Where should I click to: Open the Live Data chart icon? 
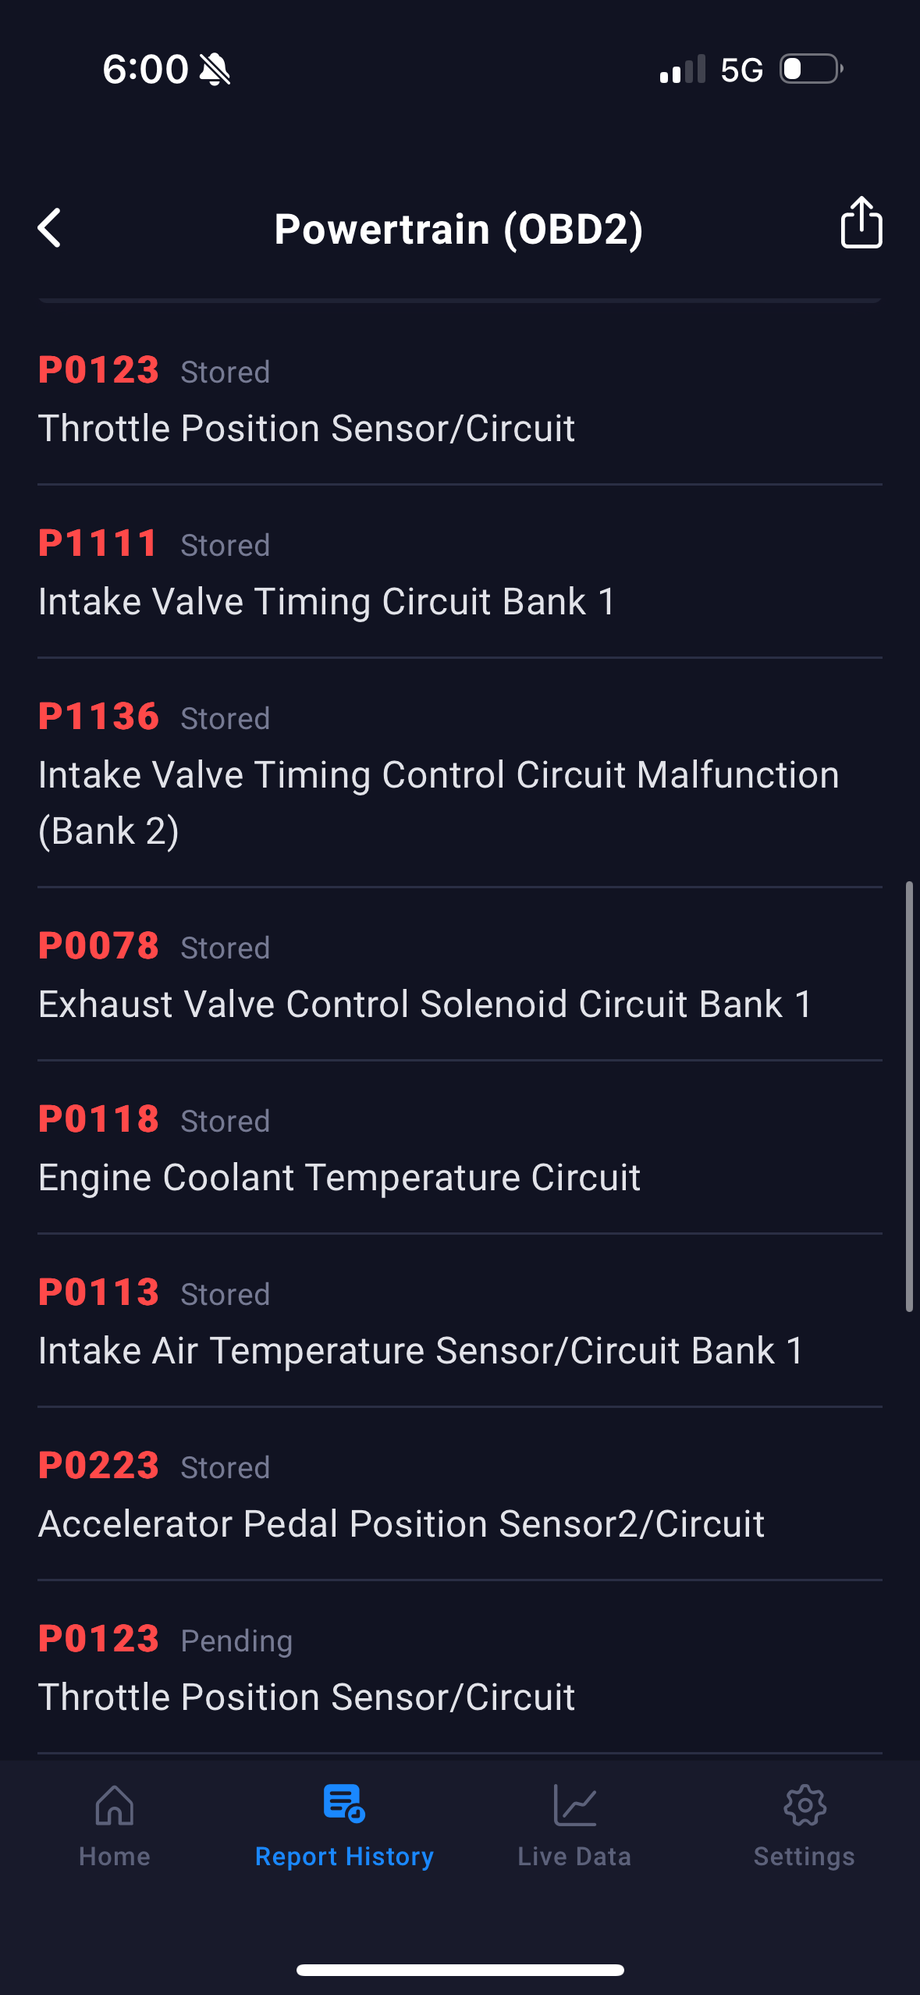click(x=575, y=1805)
